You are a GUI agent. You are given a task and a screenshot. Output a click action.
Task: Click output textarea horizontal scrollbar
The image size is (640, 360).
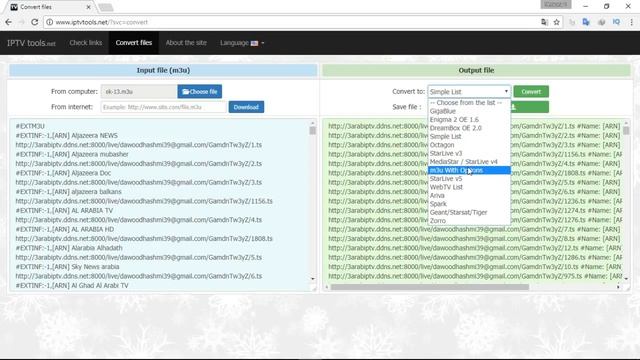pyautogui.click(x=430, y=287)
